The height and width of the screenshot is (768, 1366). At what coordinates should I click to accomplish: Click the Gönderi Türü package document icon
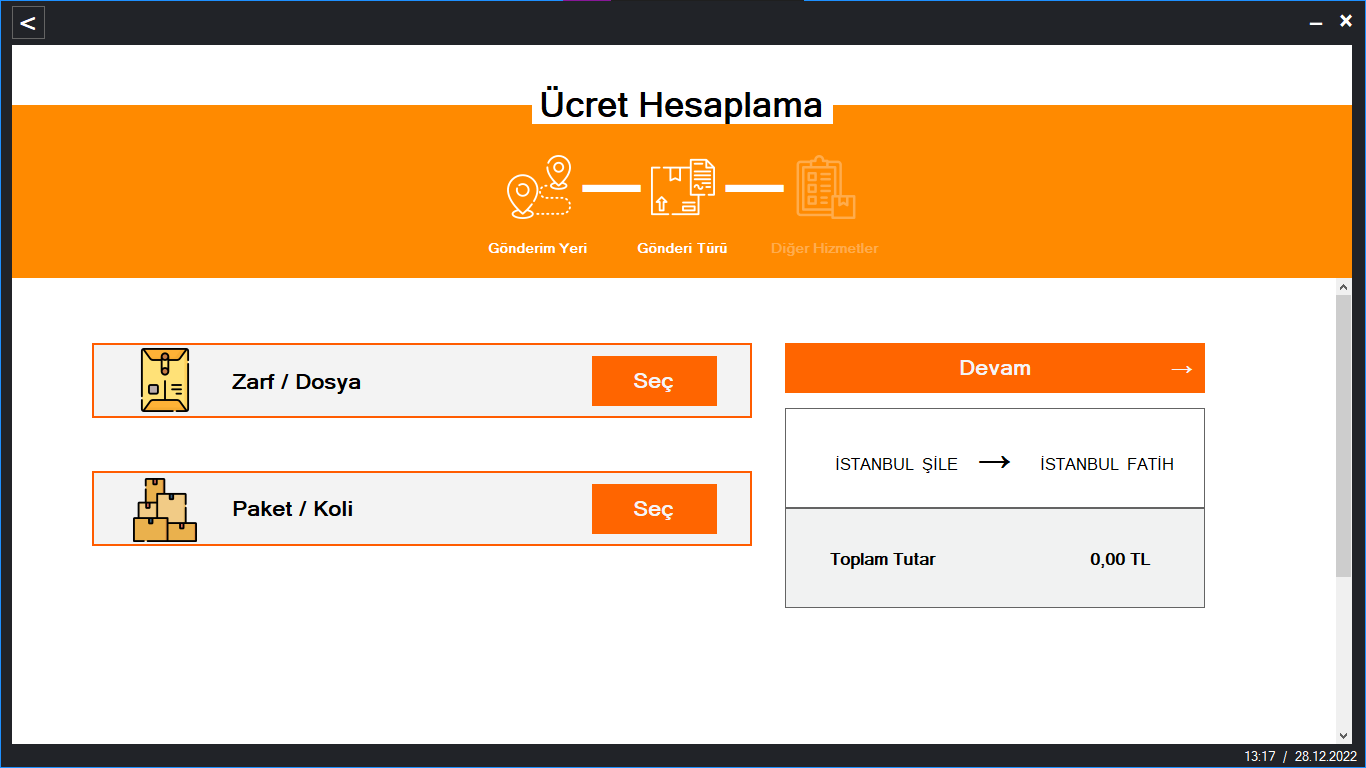(682, 187)
